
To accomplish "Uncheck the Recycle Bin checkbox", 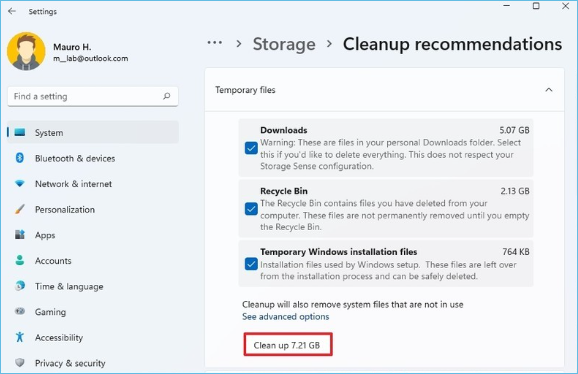I will (251, 209).
